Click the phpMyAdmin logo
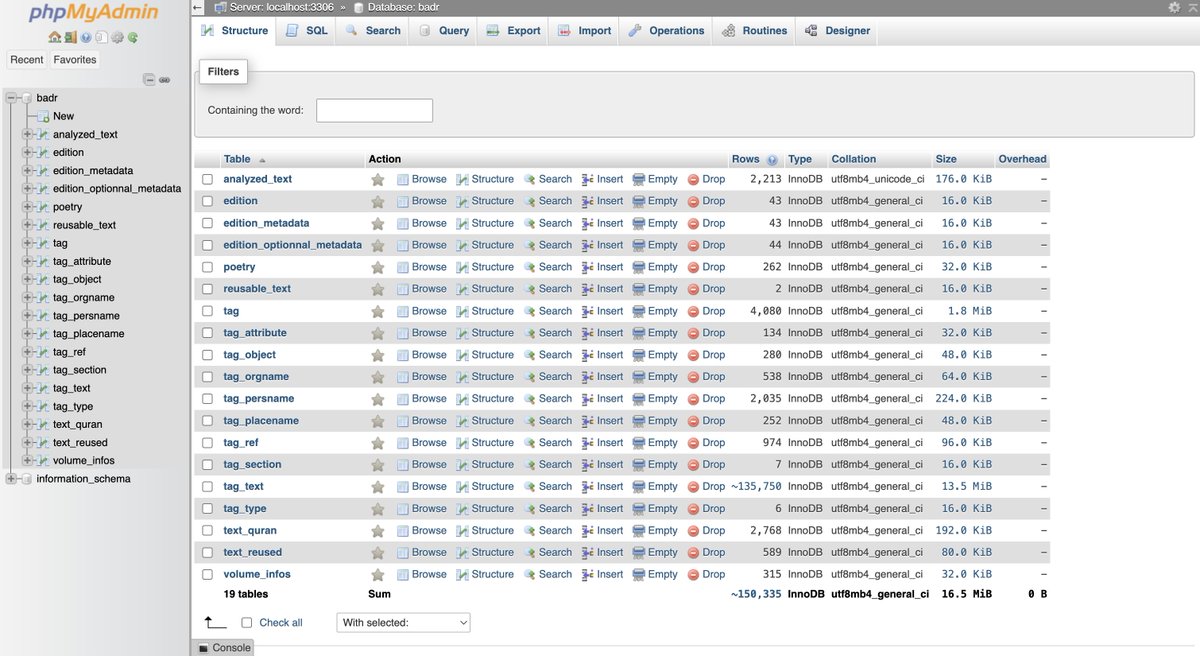Screen dimensions: 1200x656 [94, 13]
